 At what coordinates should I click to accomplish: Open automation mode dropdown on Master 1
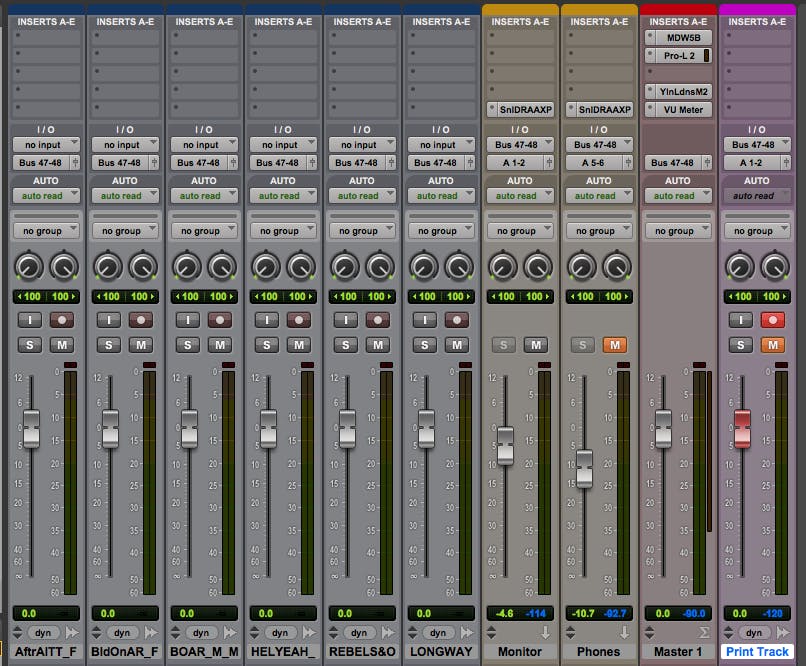pos(678,196)
